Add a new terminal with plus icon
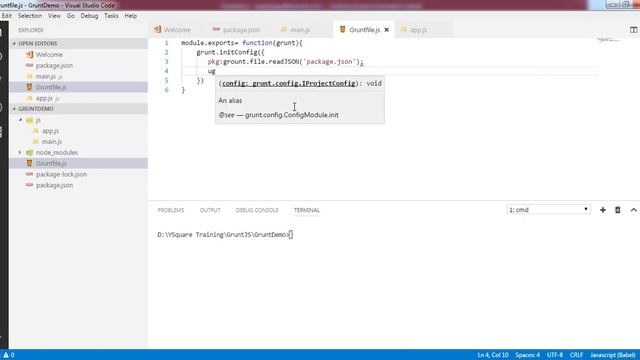This screenshot has height=360, width=640. coord(603,210)
